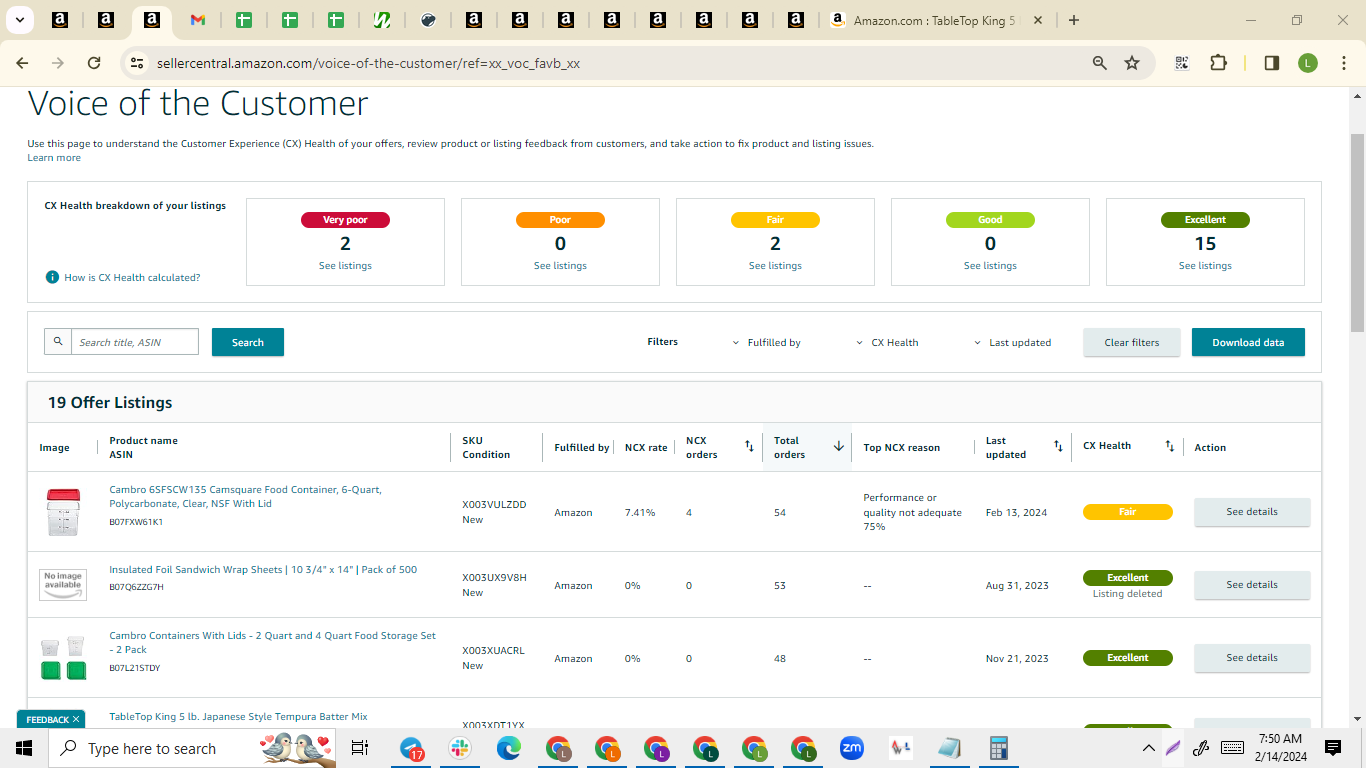Screen dimensions: 1366x768
Task: Click the browser forward arrow
Action: click(x=58, y=63)
